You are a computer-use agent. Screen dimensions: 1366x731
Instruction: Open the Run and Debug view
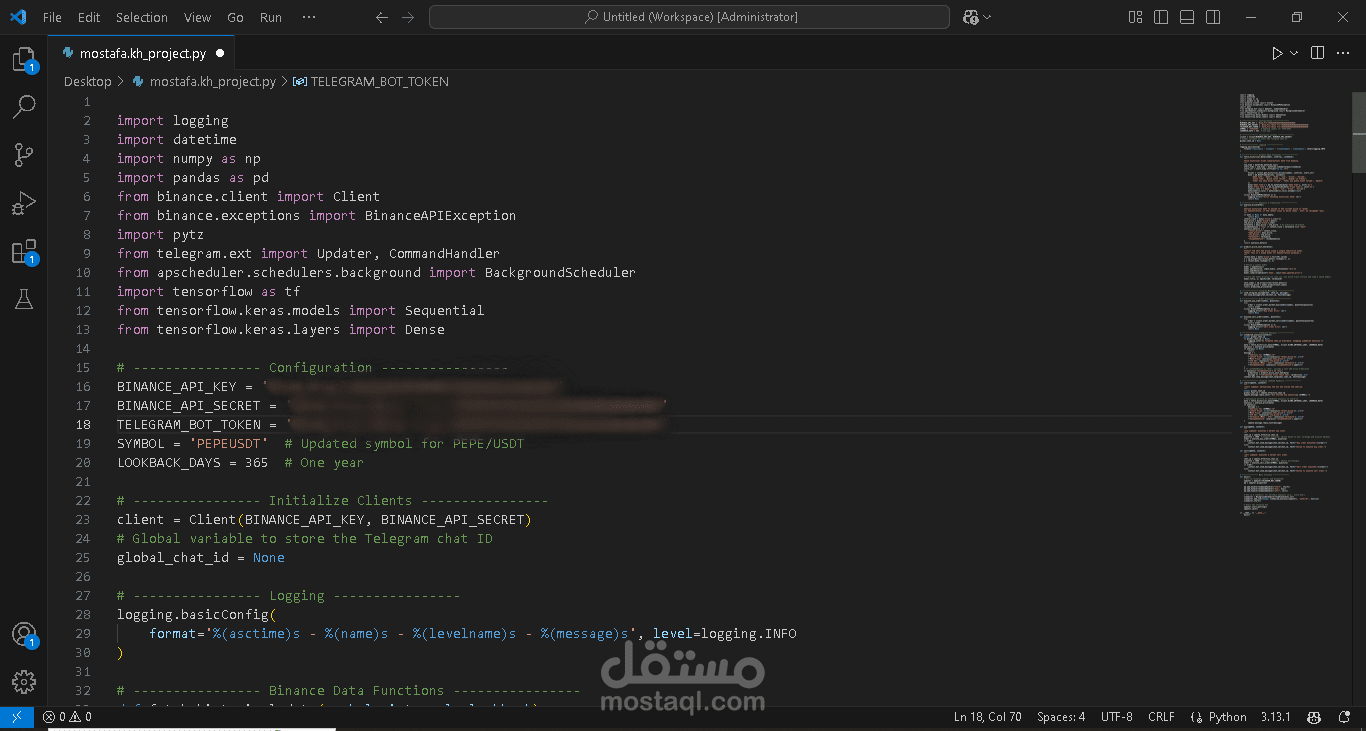coord(23,204)
